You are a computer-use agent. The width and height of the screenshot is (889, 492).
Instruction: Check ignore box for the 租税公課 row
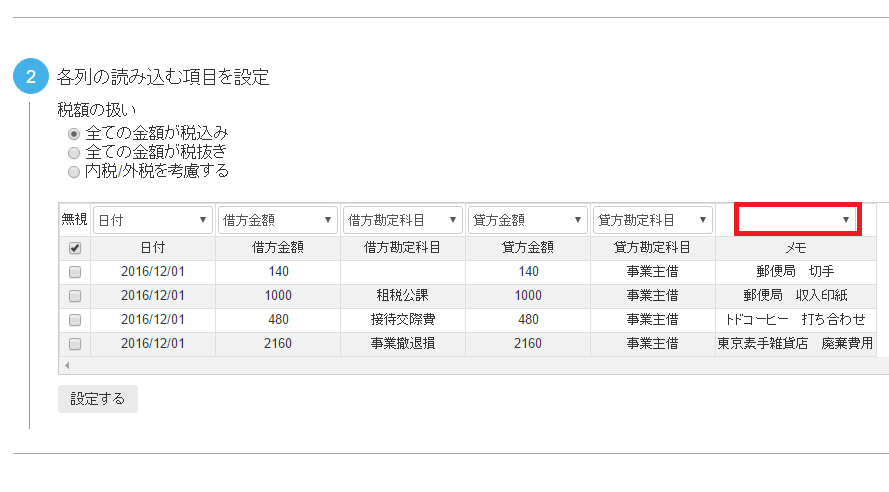[x=75, y=296]
